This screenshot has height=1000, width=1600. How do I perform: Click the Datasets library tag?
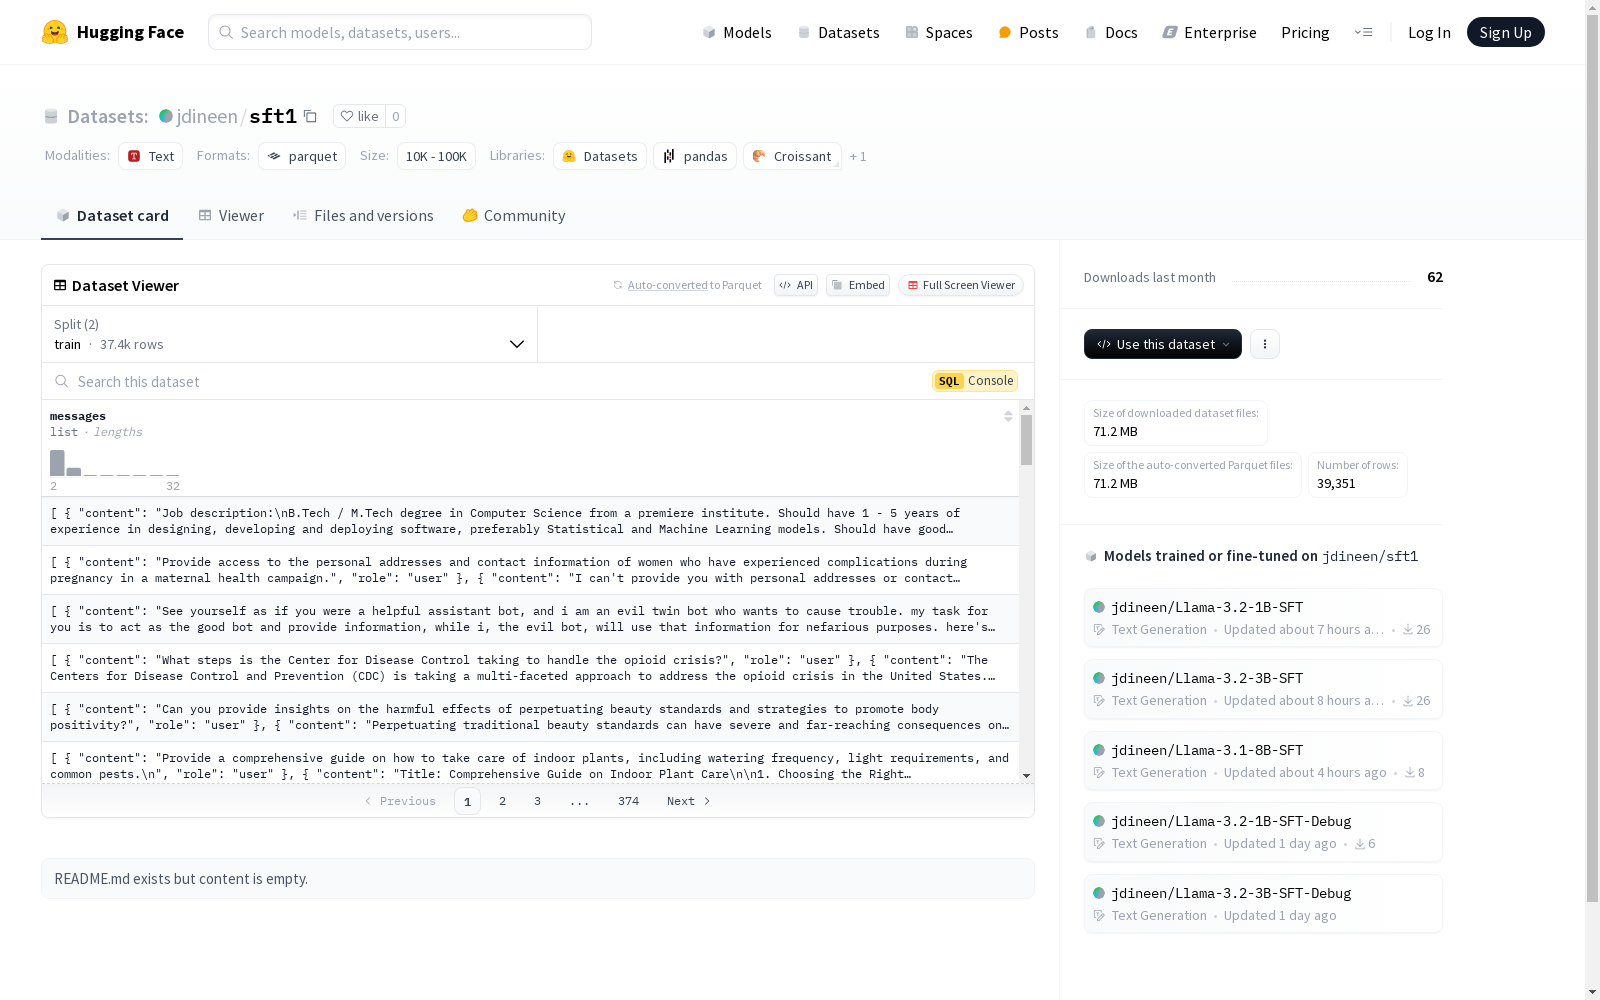pyautogui.click(x=600, y=156)
